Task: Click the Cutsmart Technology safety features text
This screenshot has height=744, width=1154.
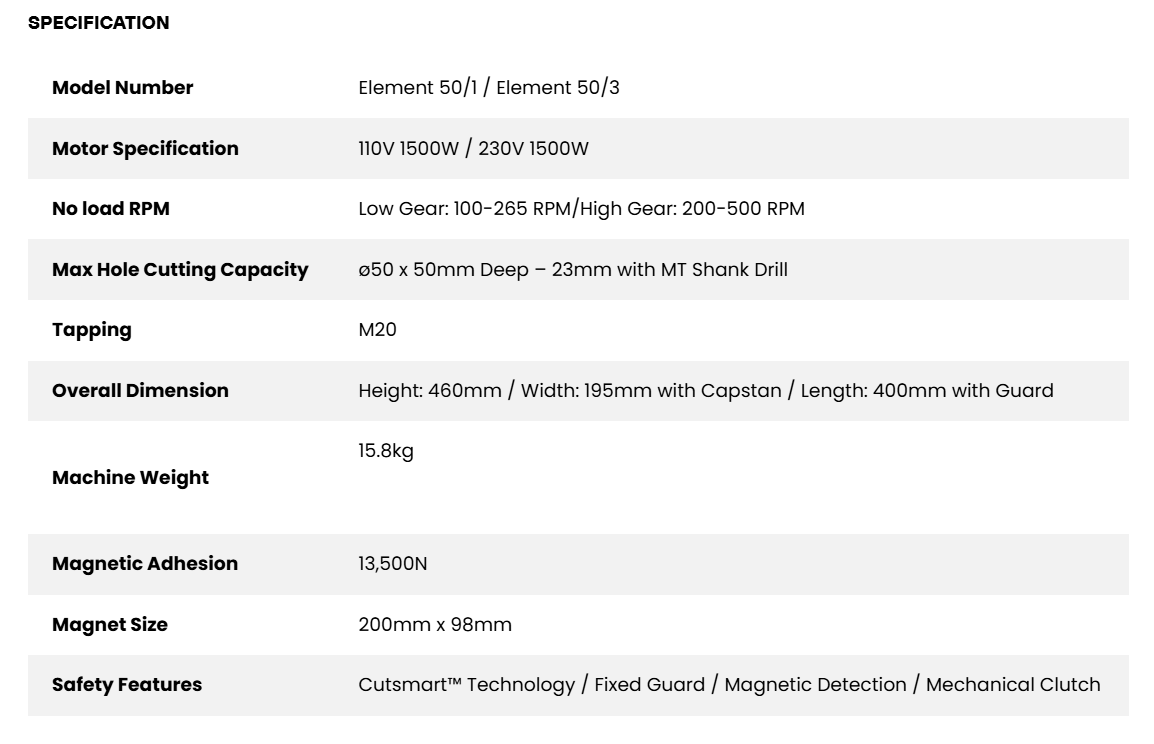Action: tap(467, 685)
